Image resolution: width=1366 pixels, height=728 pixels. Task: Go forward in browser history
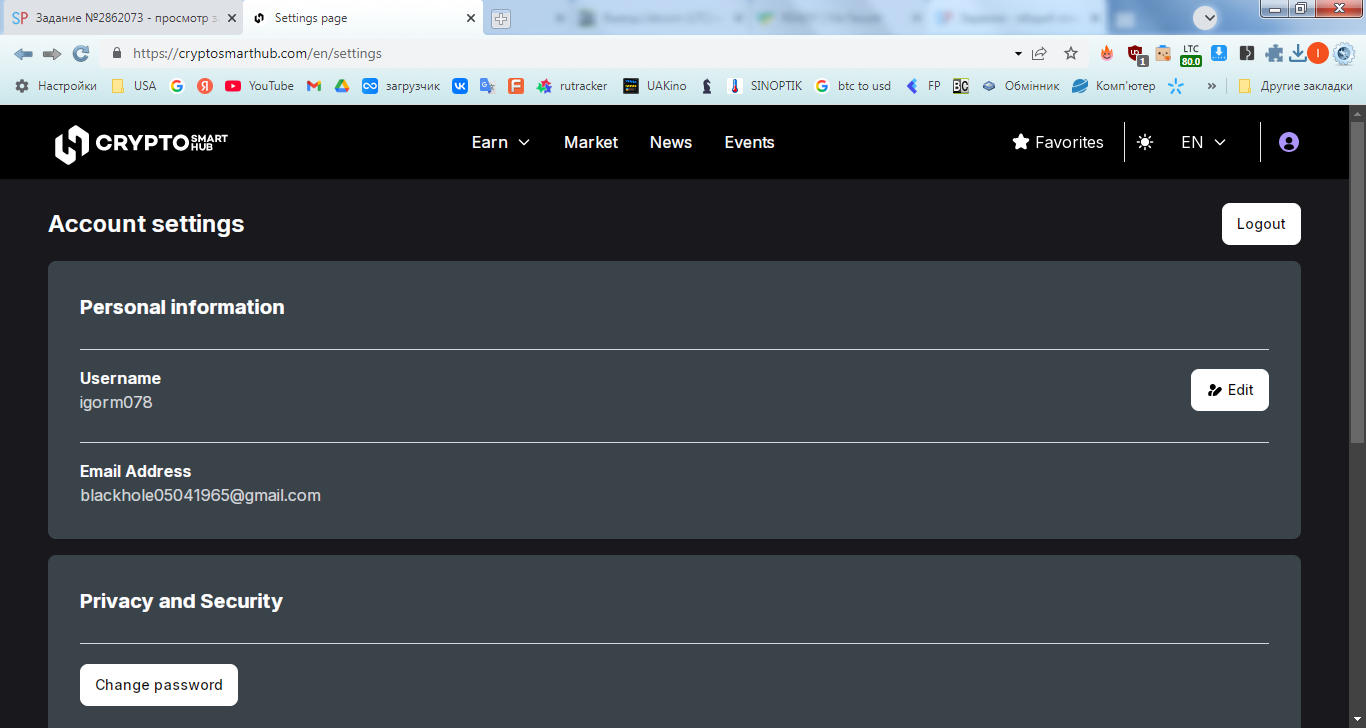pyautogui.click(x=52, y=53)
